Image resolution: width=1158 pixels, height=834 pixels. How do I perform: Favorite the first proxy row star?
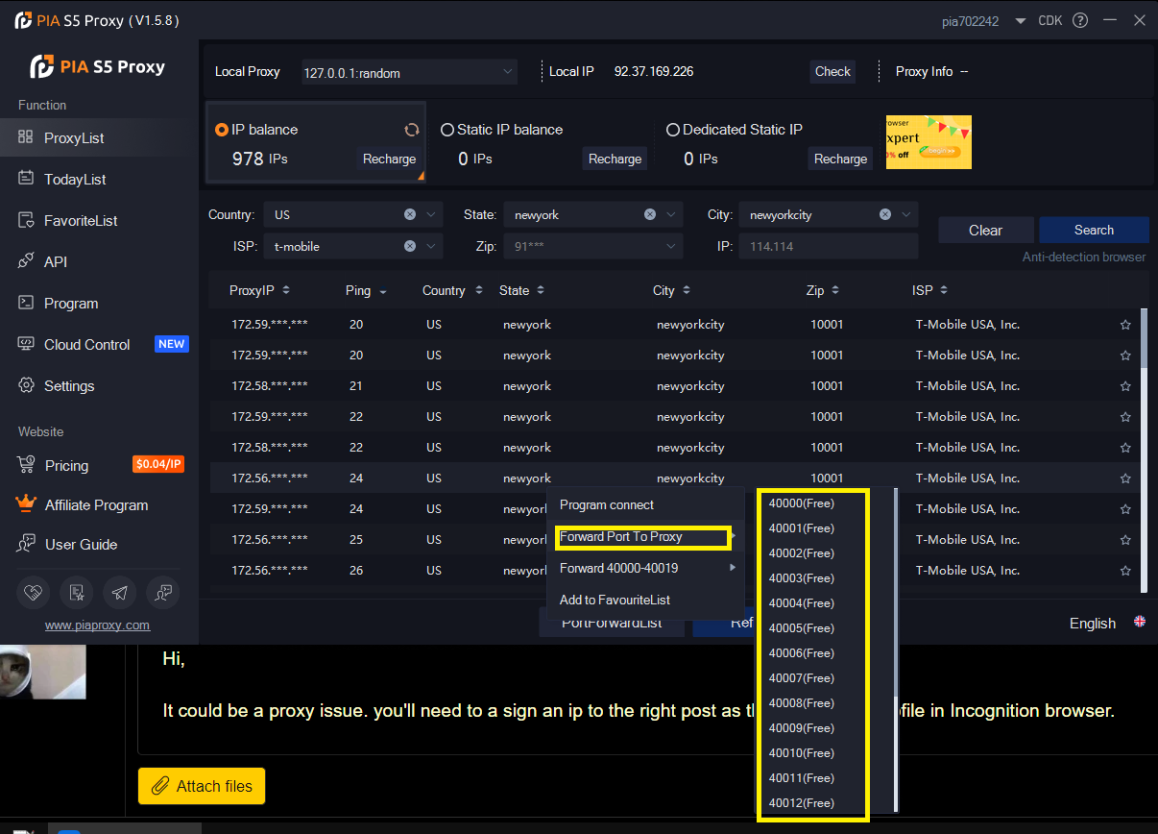pos(1125,325)
